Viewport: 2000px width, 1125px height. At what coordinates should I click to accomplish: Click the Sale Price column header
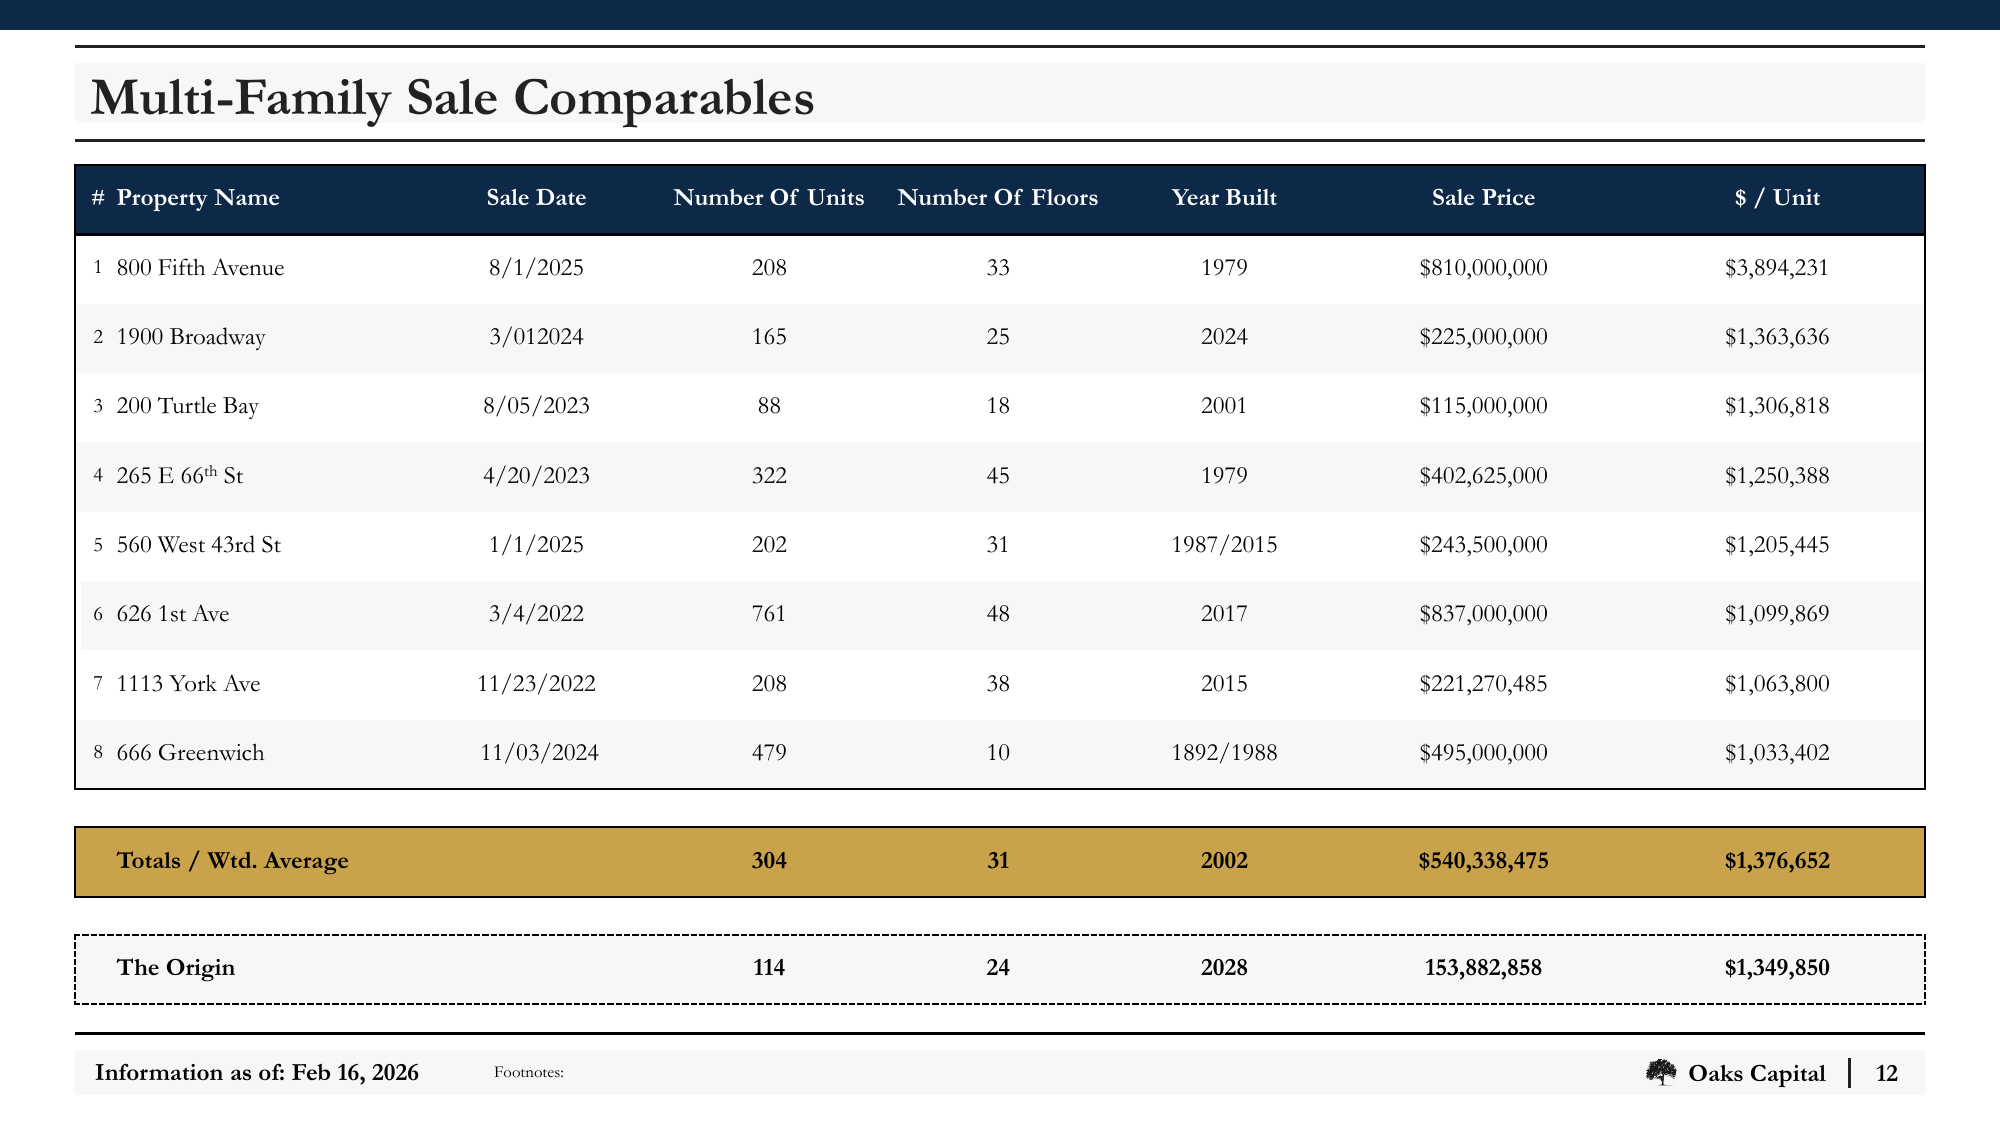[x=1483, y=198]
